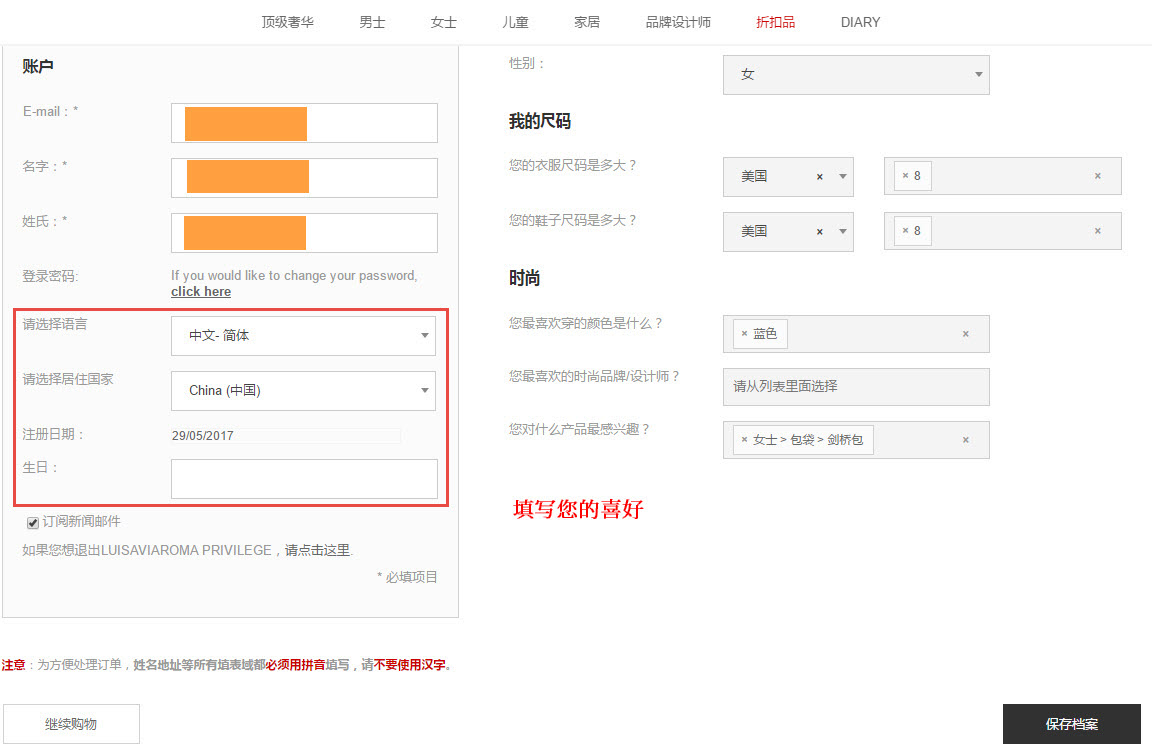This screenshot has height=750, width=1152.
Task: Open the 品牌设计师 menu
Action: click(677, 22)
